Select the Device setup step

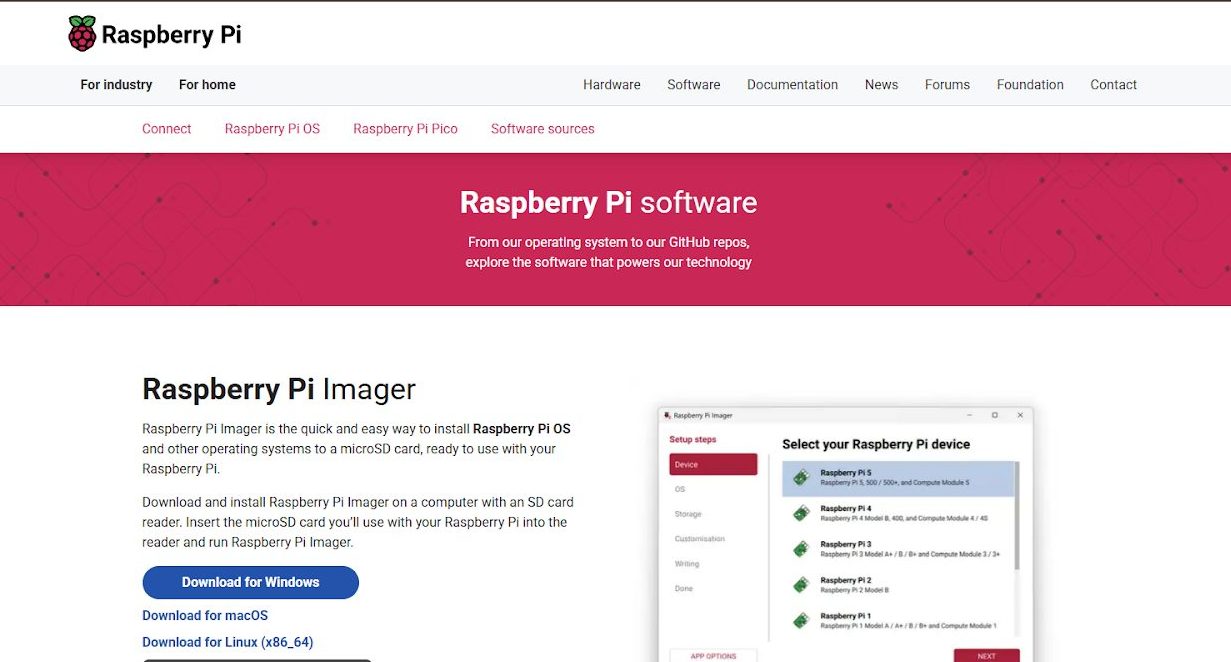click(x=713, y=465)
